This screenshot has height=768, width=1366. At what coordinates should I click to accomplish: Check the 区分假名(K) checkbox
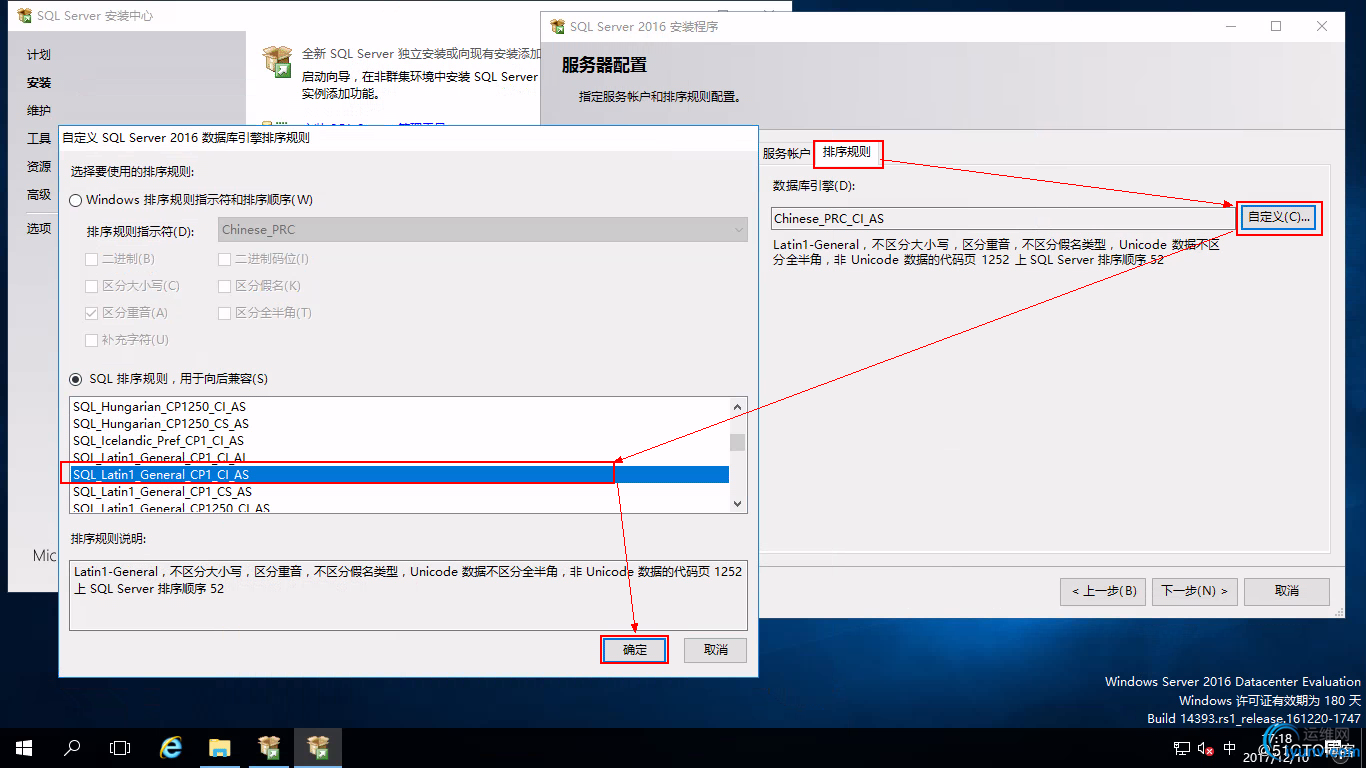tap(225, 286)
